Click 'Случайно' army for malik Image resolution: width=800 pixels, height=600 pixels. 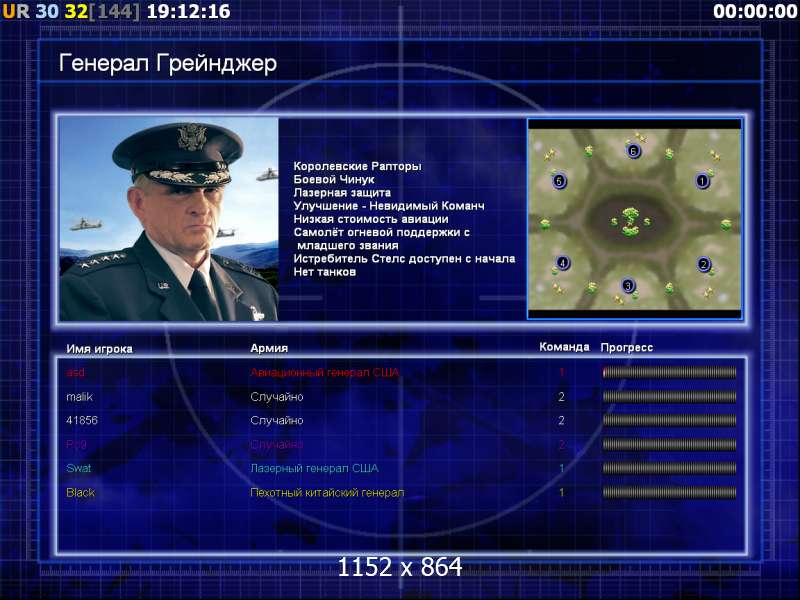[x=277, y=396]
